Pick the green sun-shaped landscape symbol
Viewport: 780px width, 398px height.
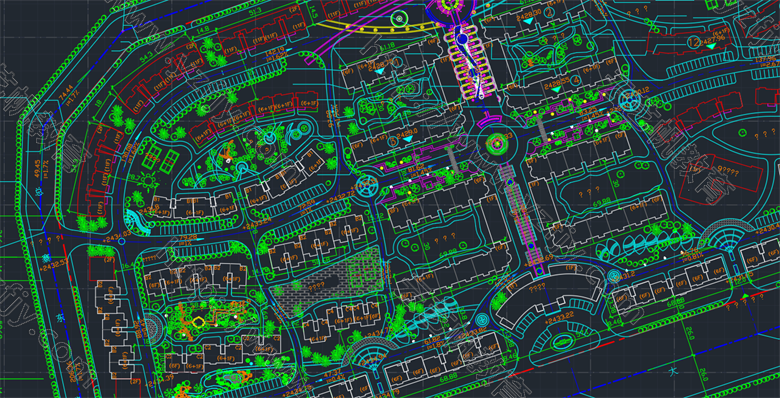[x=148, y=181]
